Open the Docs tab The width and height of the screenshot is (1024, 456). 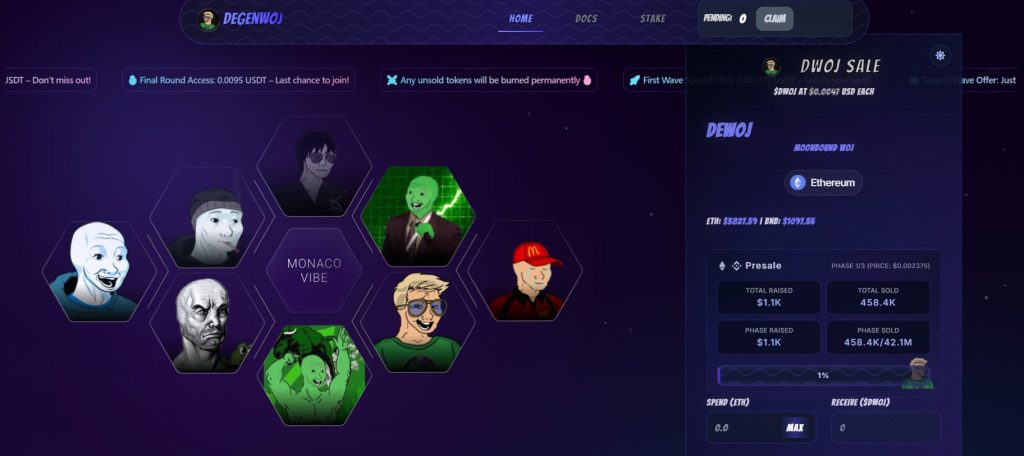pyautogui.click(x=586, y=18)
